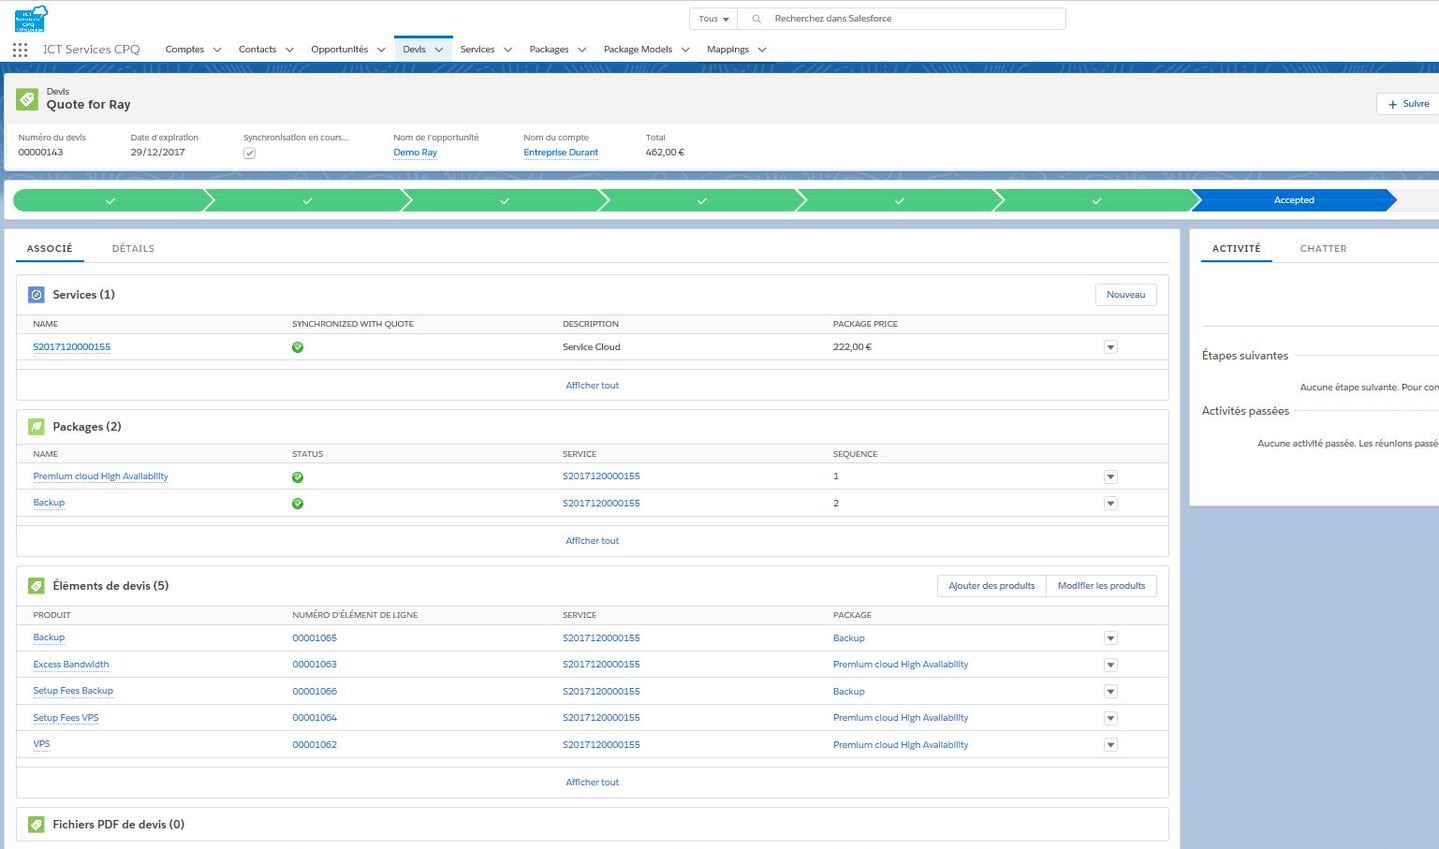
Task: Open row actions for service S2017120000155
Action: [1110, 347]
